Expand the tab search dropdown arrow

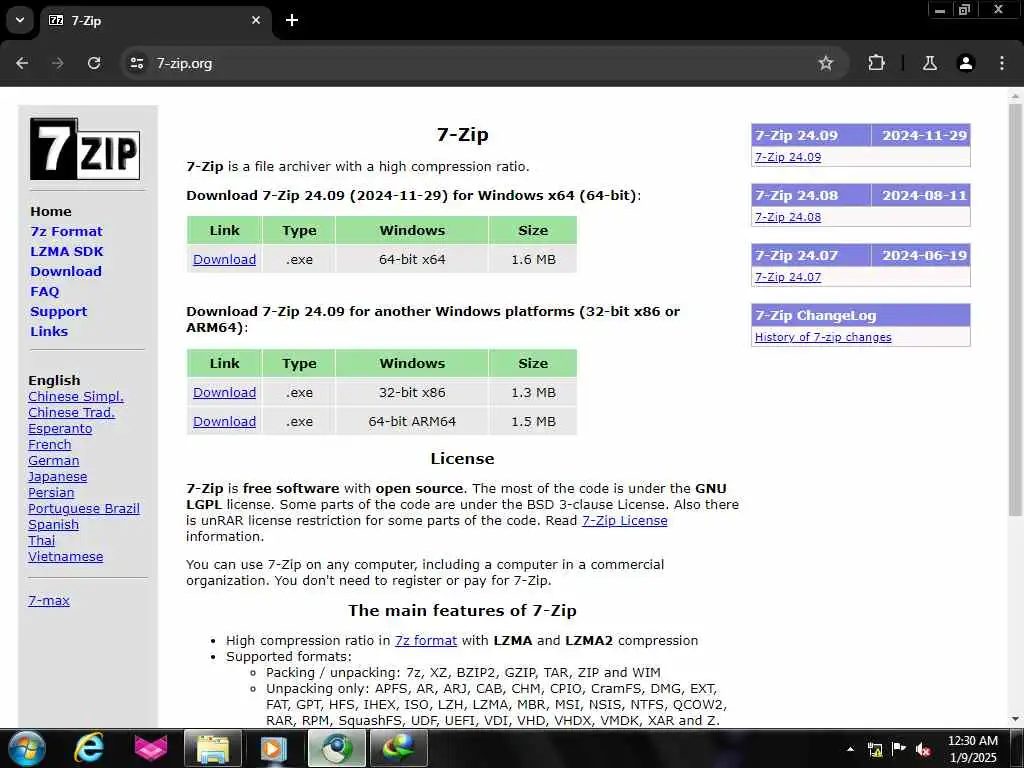[x=20, y=20]
